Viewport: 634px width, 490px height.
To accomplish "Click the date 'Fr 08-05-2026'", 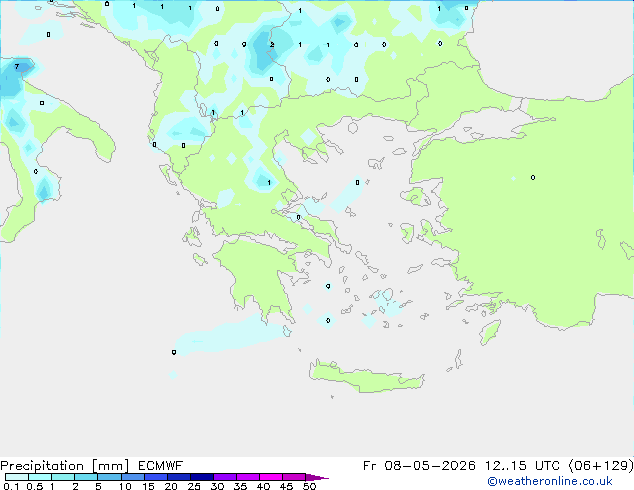I will tap(419, 466).
